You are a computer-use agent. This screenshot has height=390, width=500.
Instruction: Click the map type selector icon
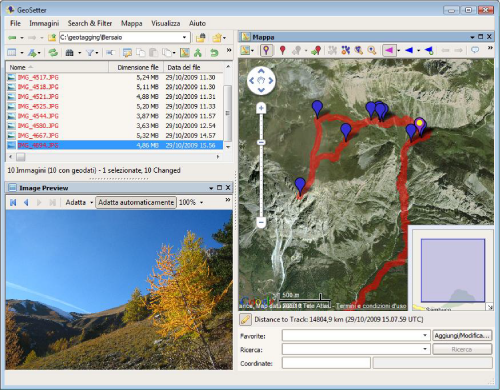[245, 50]
